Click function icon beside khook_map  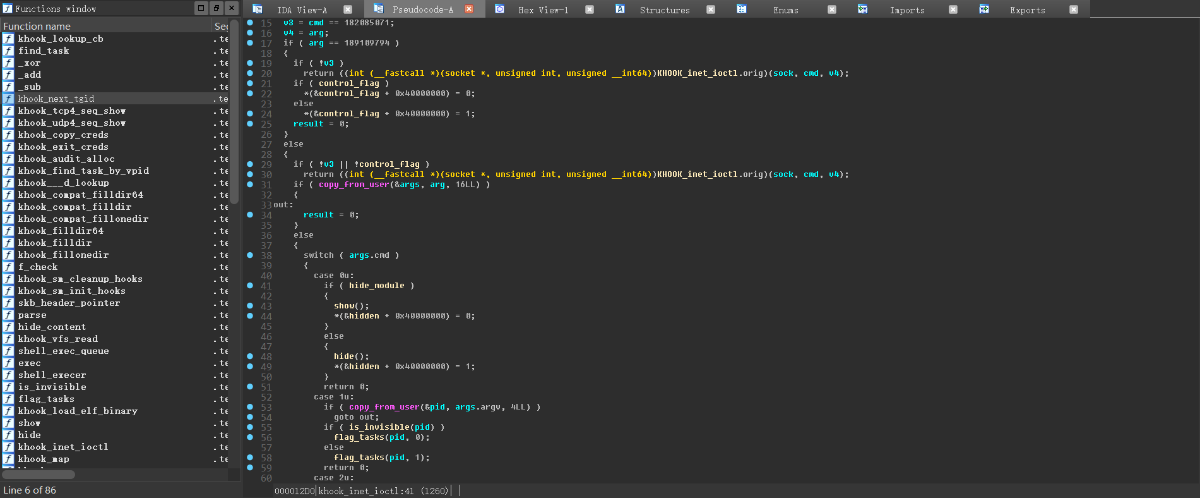coord(8,459)
